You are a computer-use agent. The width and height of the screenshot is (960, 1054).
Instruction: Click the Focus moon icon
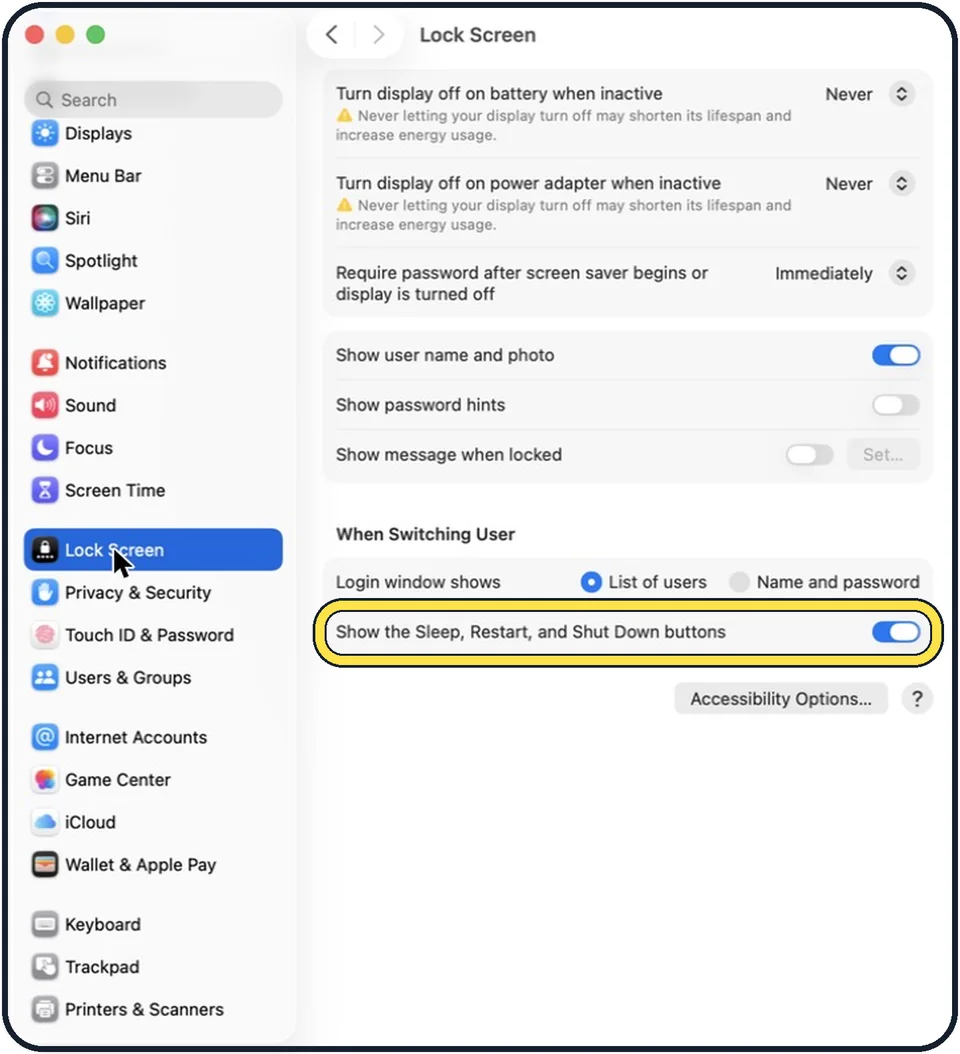point(45,448)
